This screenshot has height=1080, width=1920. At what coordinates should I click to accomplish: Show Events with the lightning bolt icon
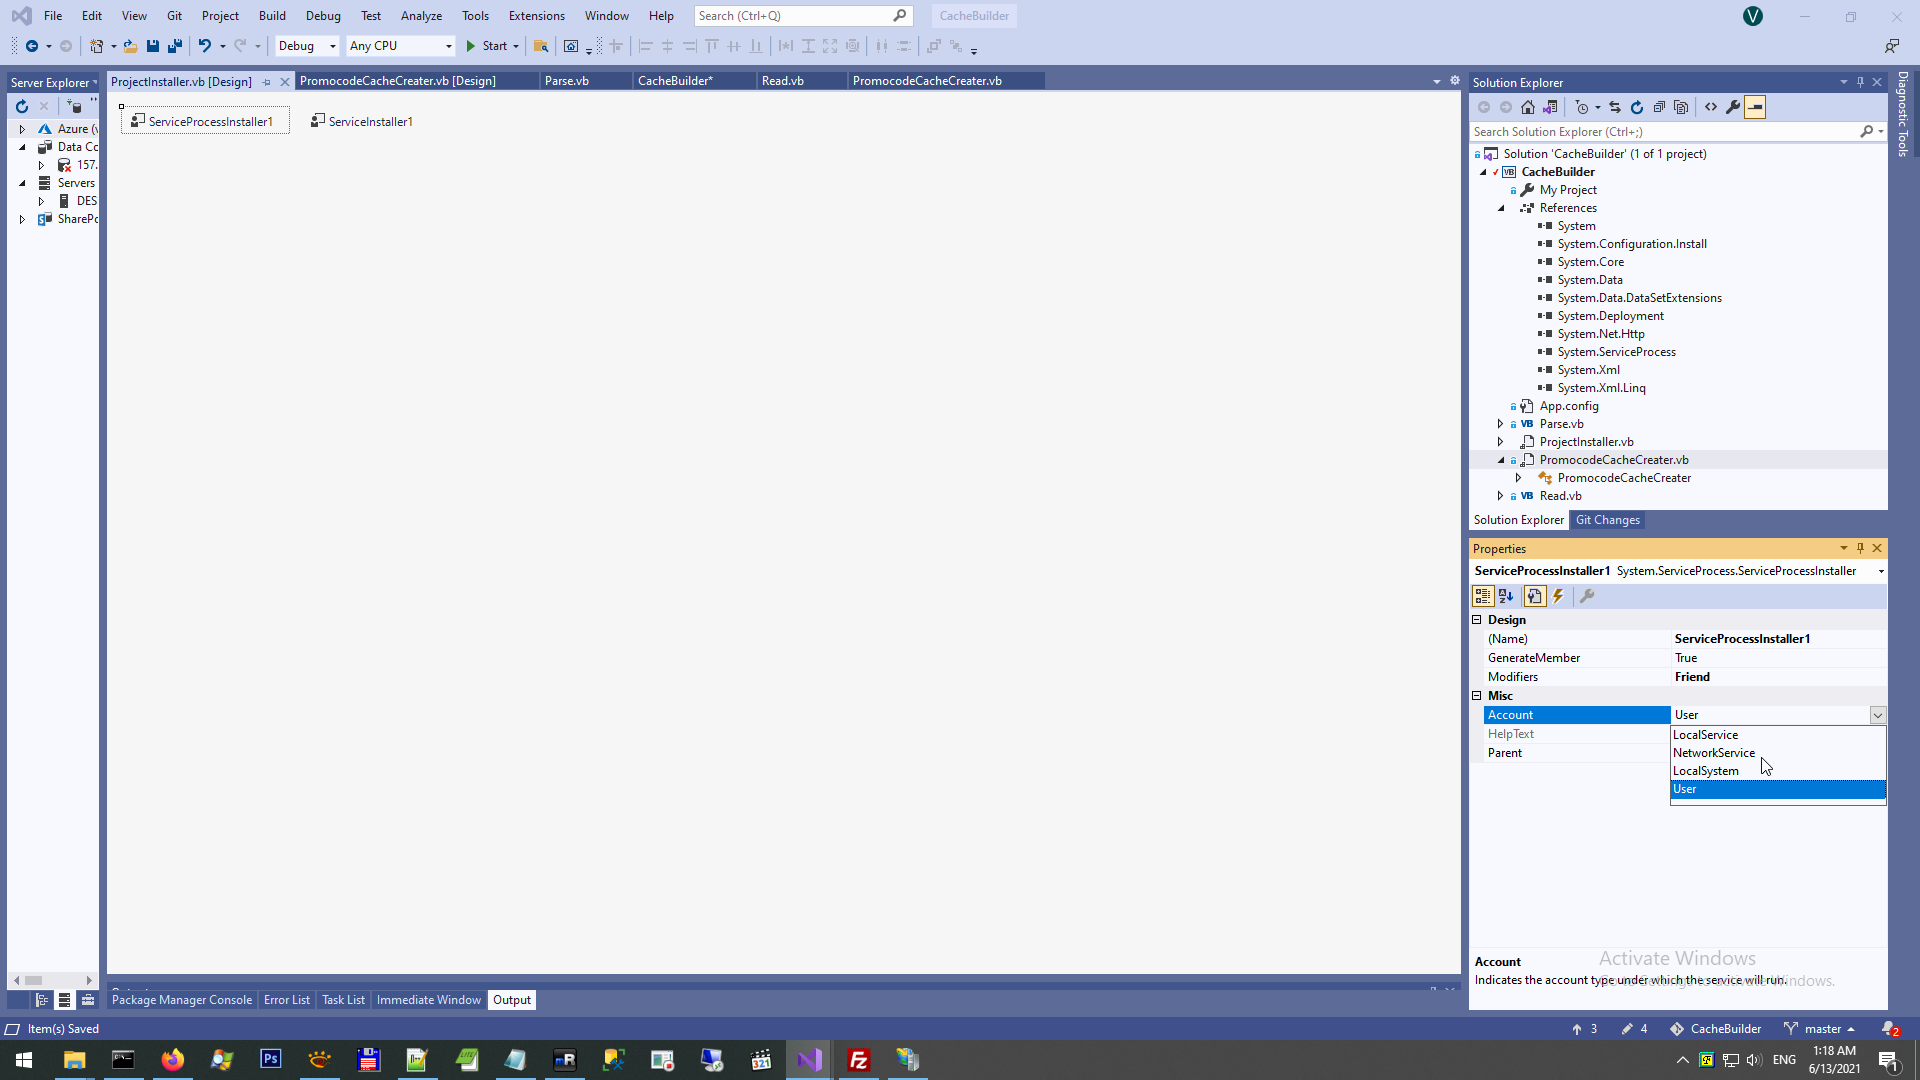(1558, 597)
